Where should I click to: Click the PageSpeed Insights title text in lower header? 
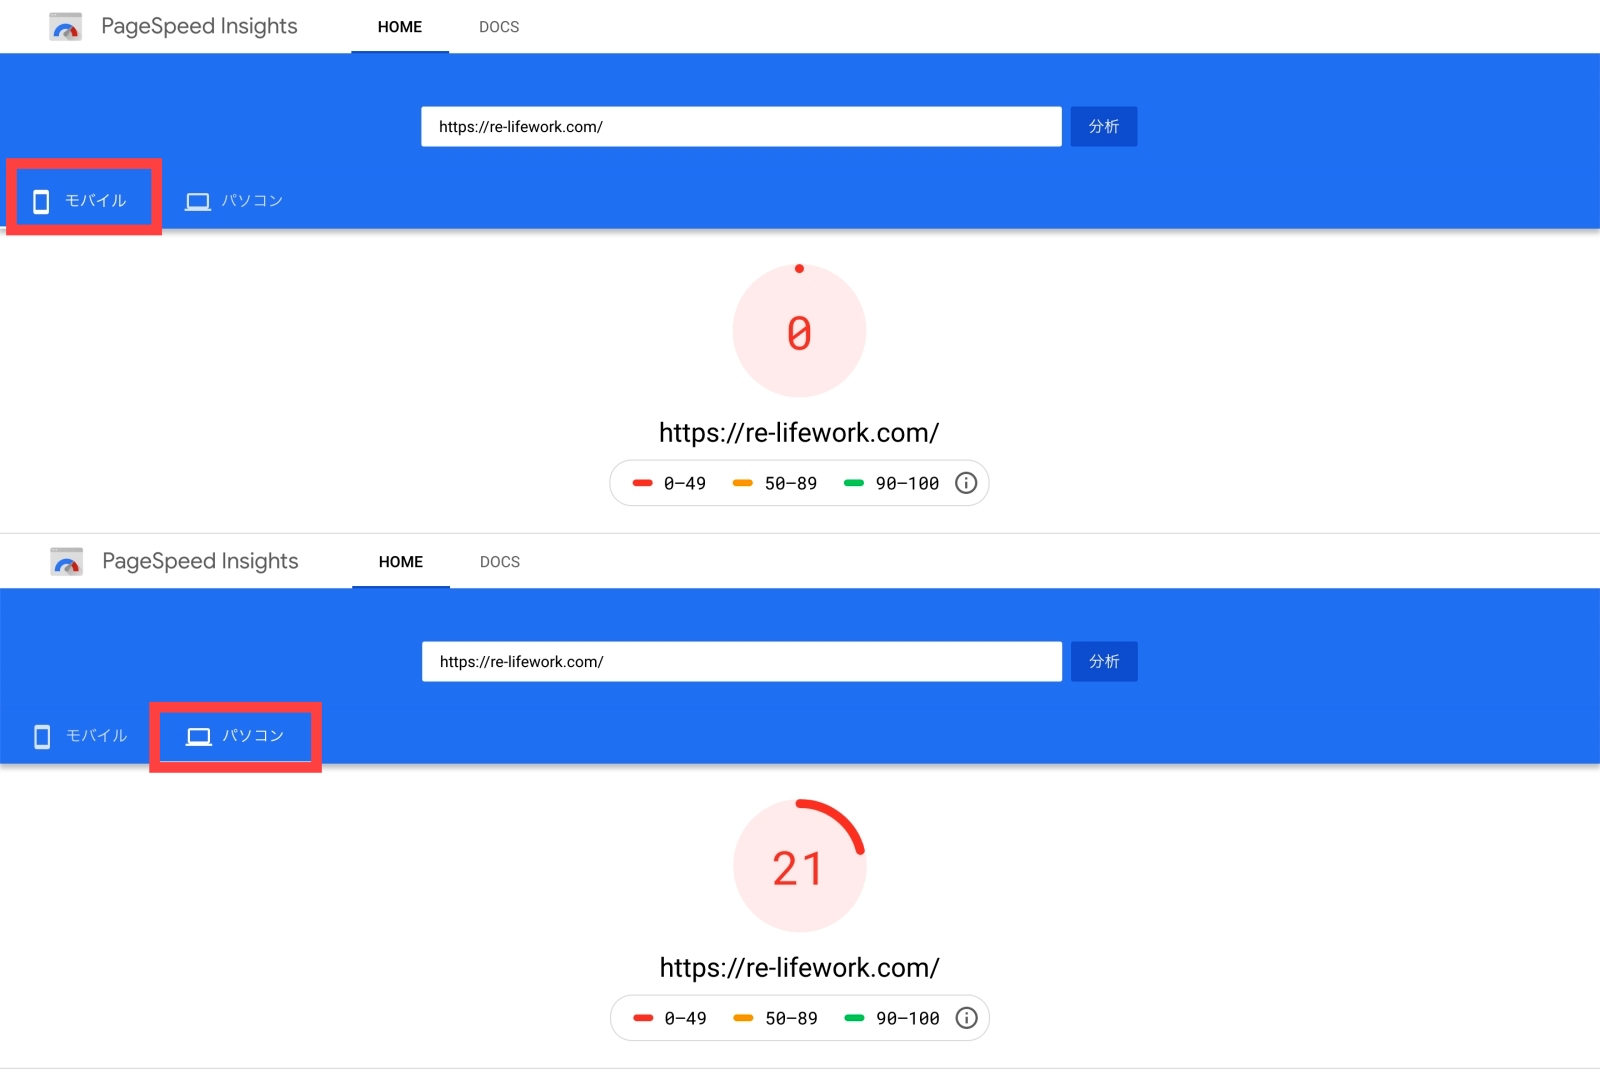point(200,562)
